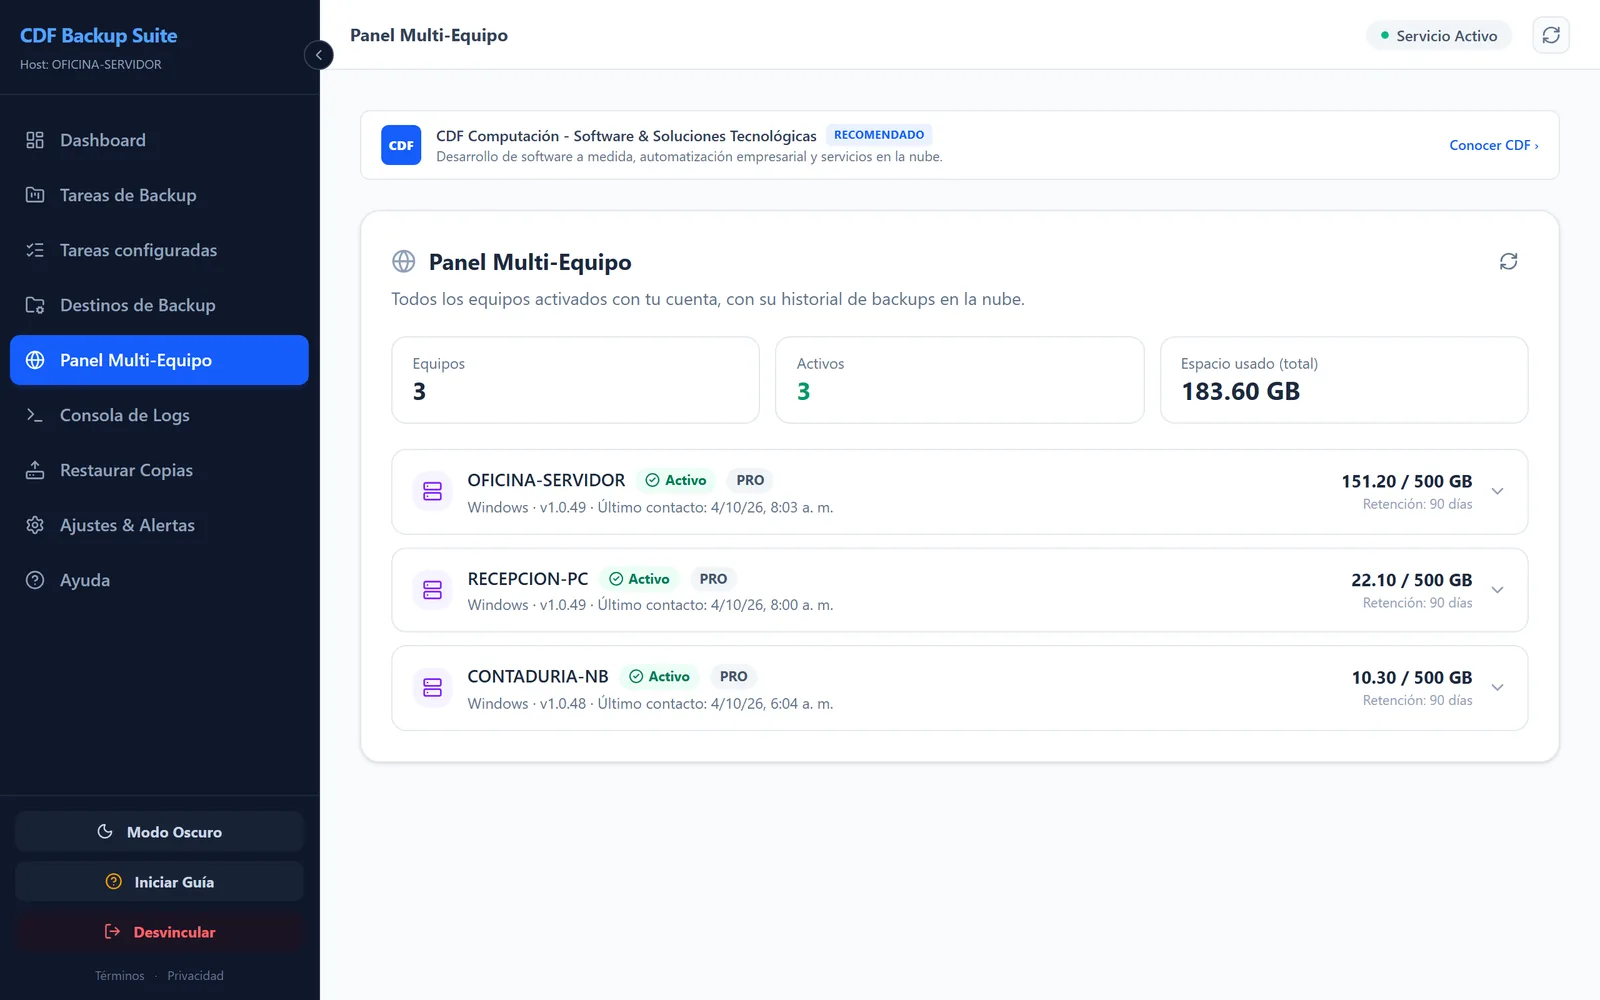The height and width of the screenshot is (1000, 1600).
Task: Go to Restaurar Copias
Action: [159, 470]
